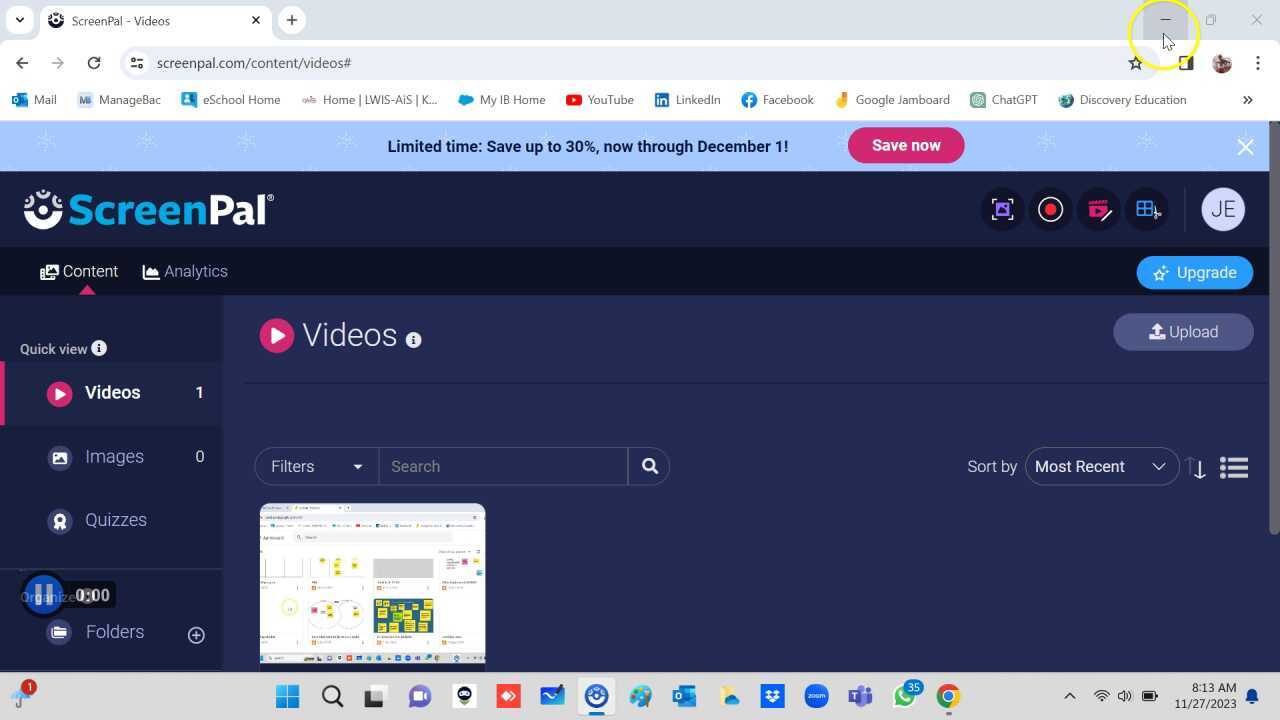
Task: Select Videos in the Quick view sidebar
Action: [112, 393]
